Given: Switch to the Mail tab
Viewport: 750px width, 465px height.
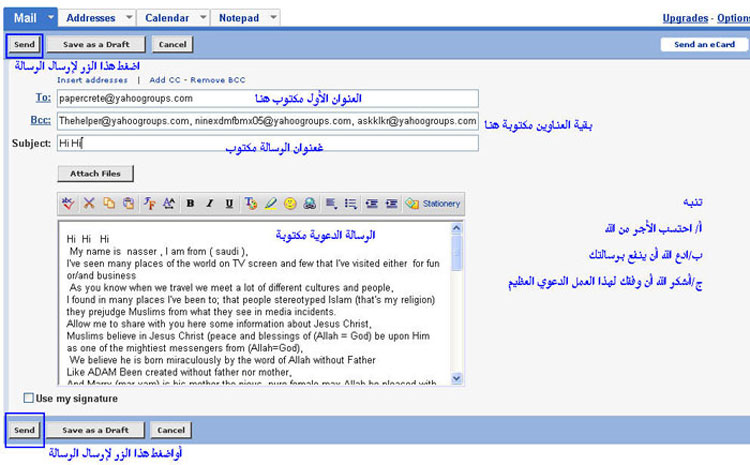Looking at the screenshot, I should [x=25, y=18].
